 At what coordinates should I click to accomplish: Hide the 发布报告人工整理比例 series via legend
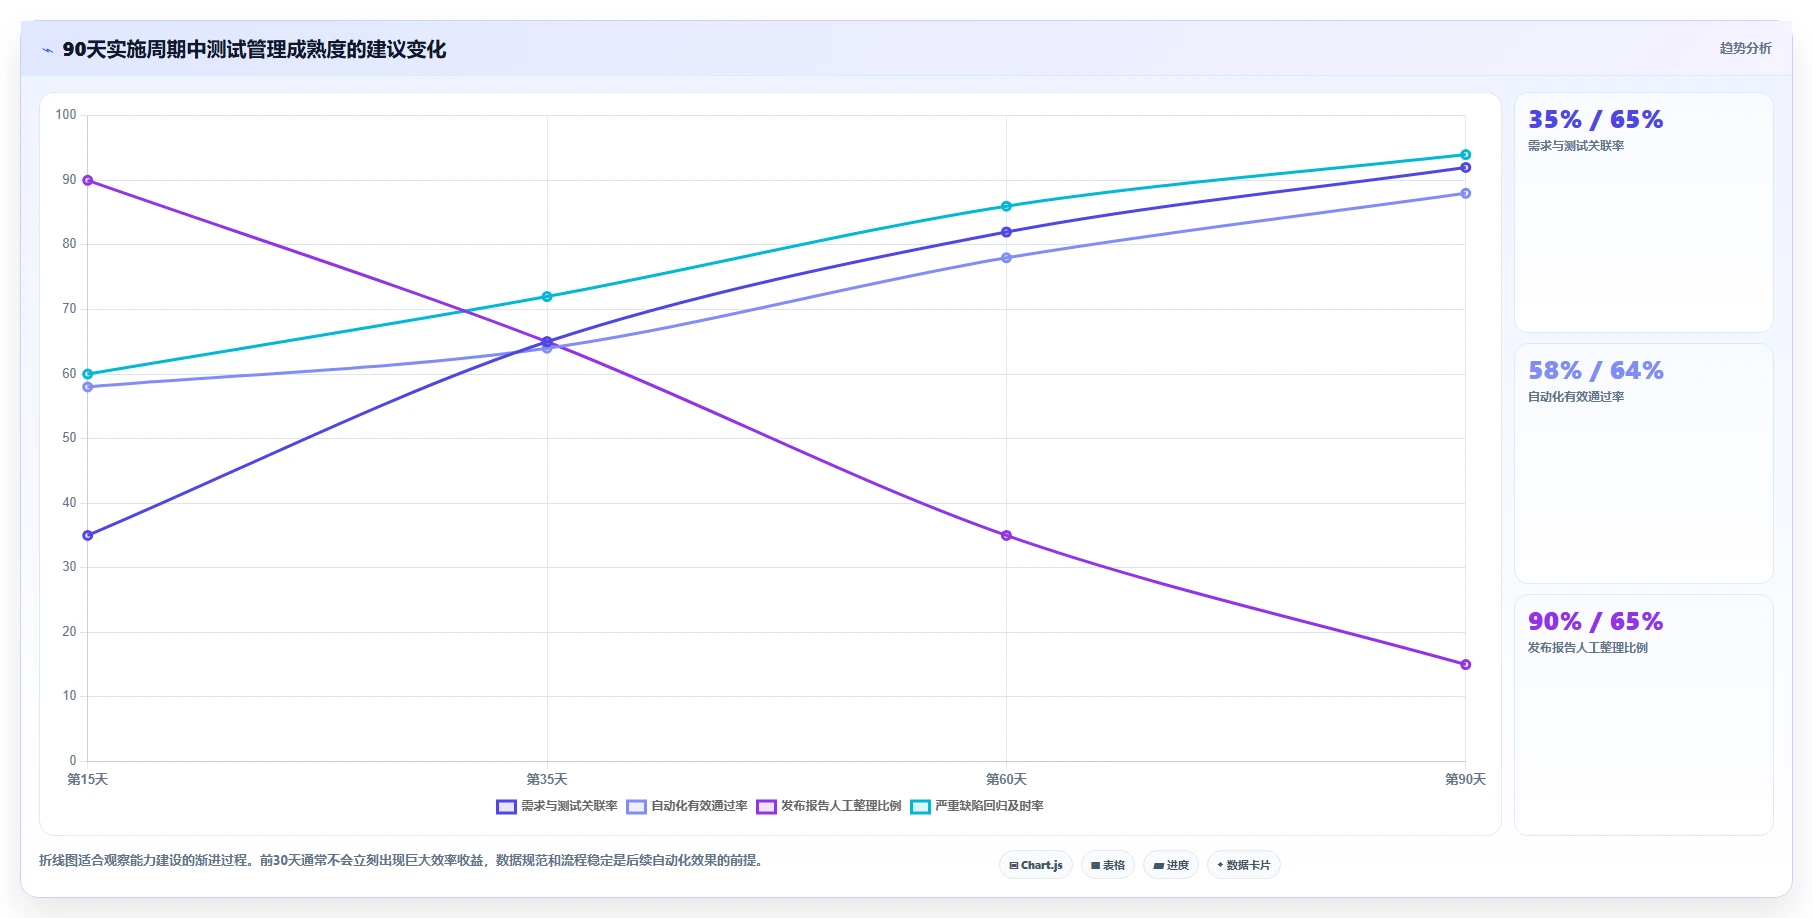click(767, 807)
